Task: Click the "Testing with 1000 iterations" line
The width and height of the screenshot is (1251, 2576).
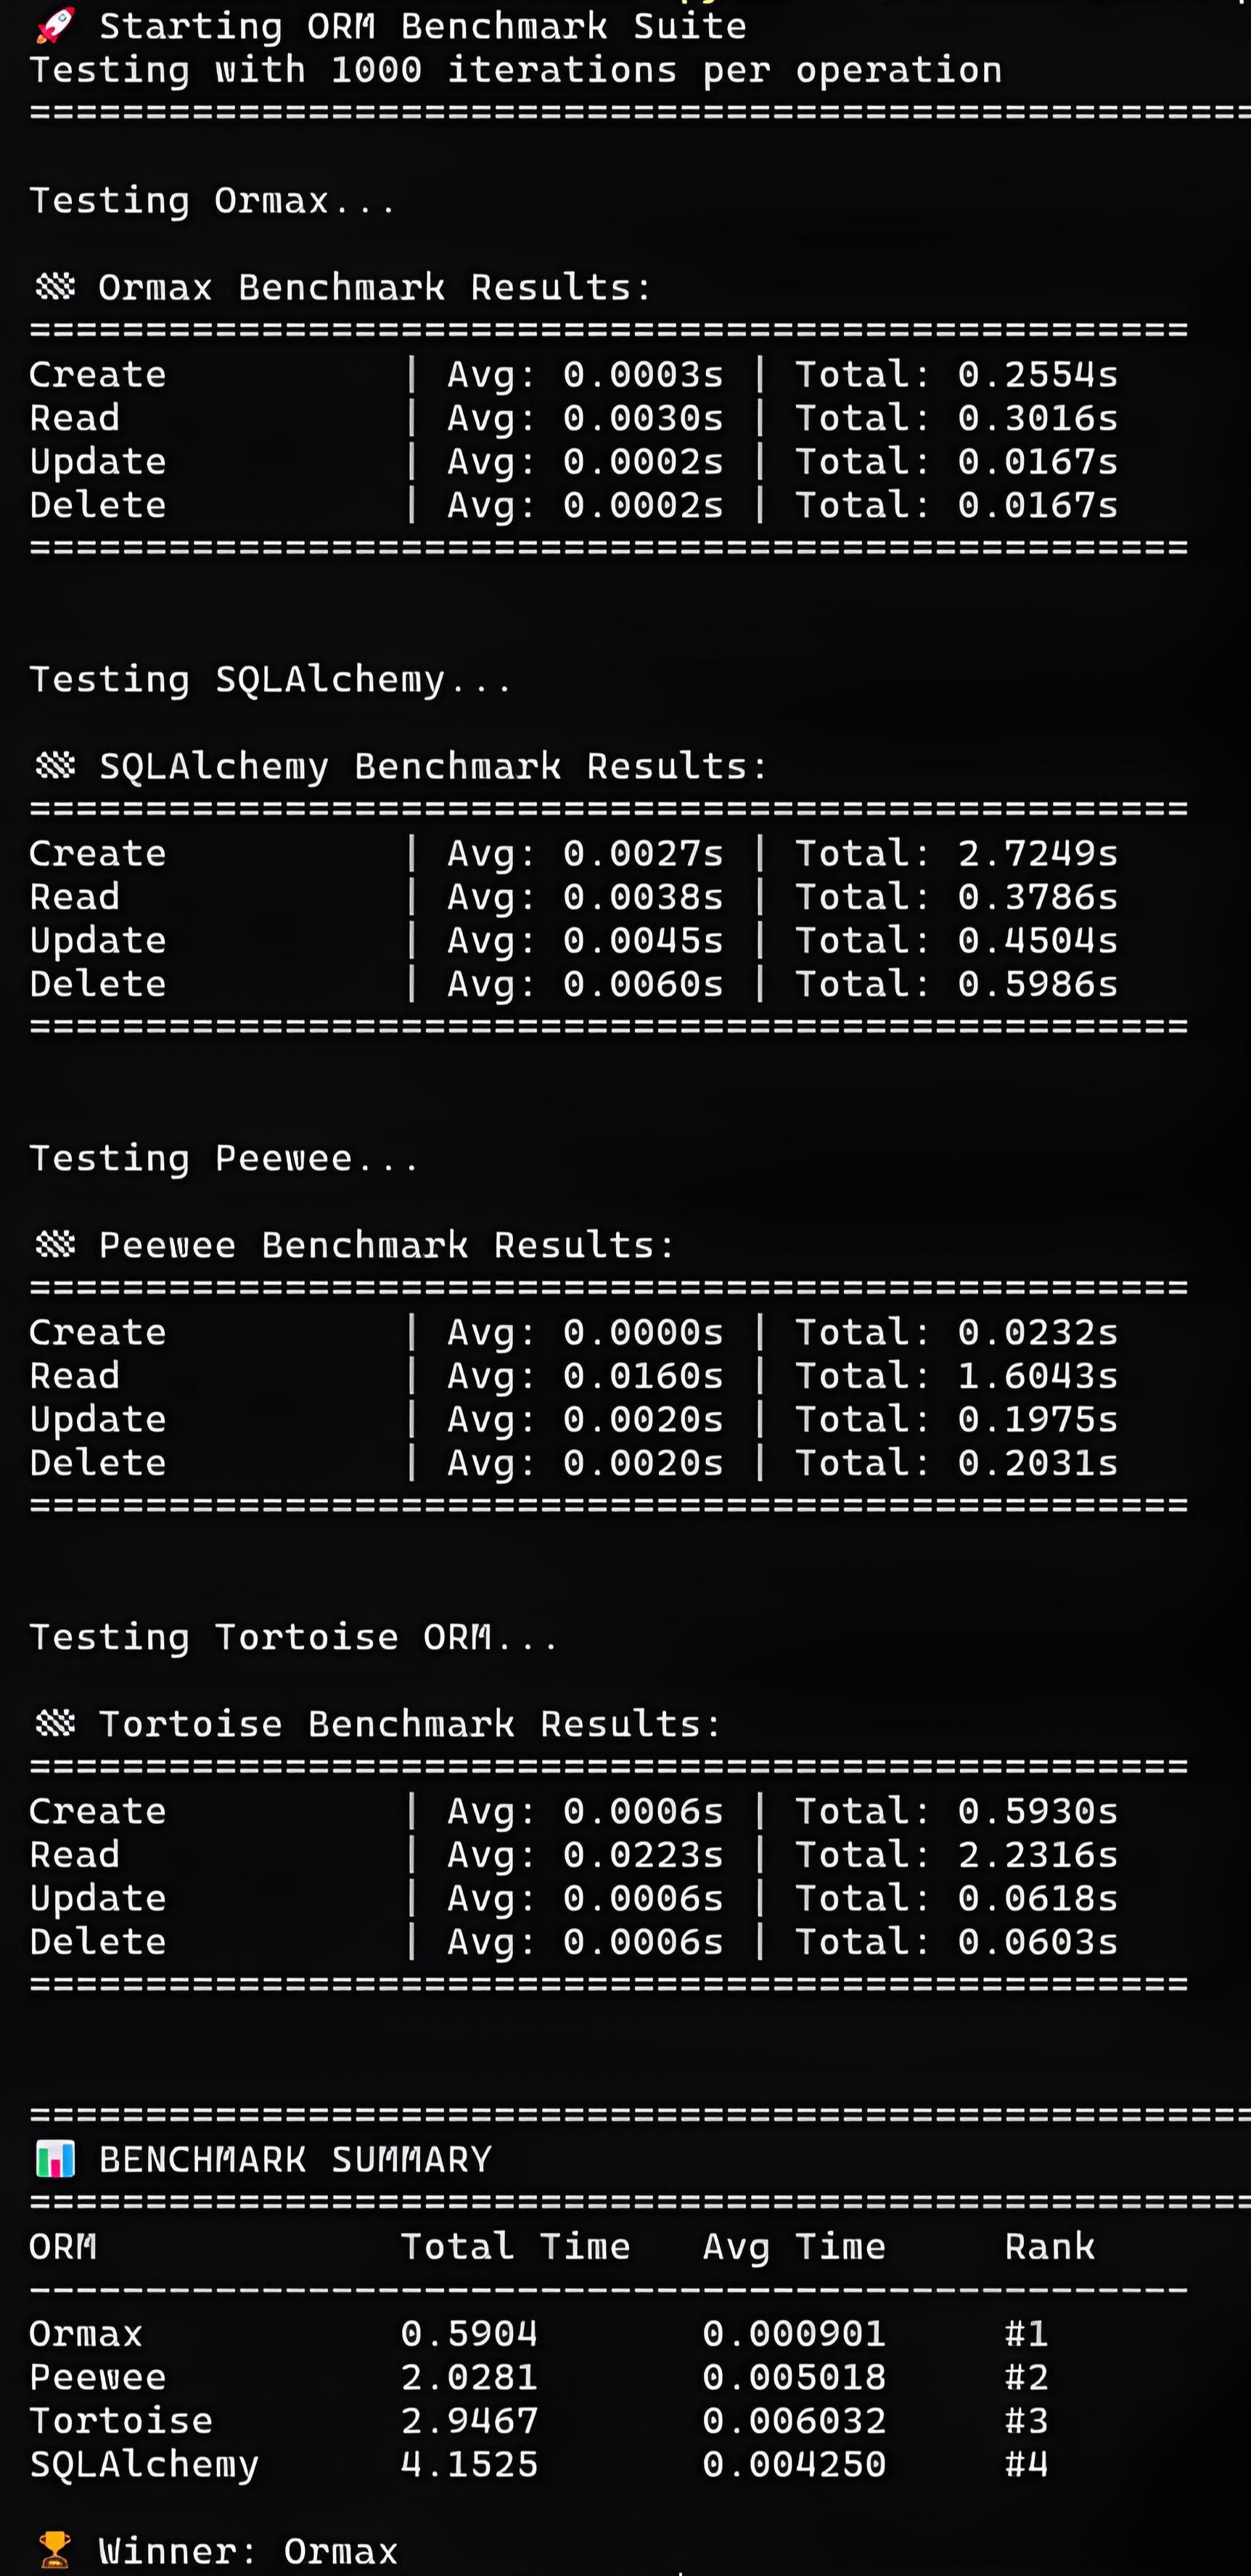Action: [515, 70]
